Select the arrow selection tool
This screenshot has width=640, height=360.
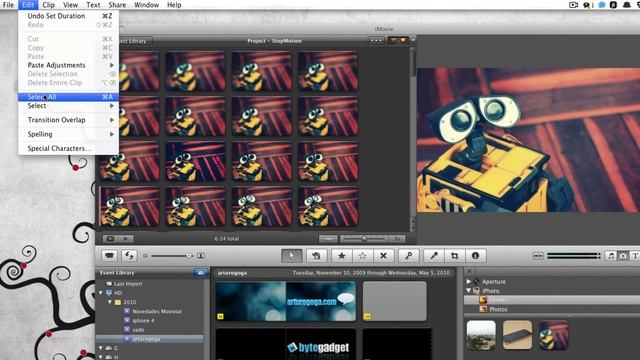point(291,256)
